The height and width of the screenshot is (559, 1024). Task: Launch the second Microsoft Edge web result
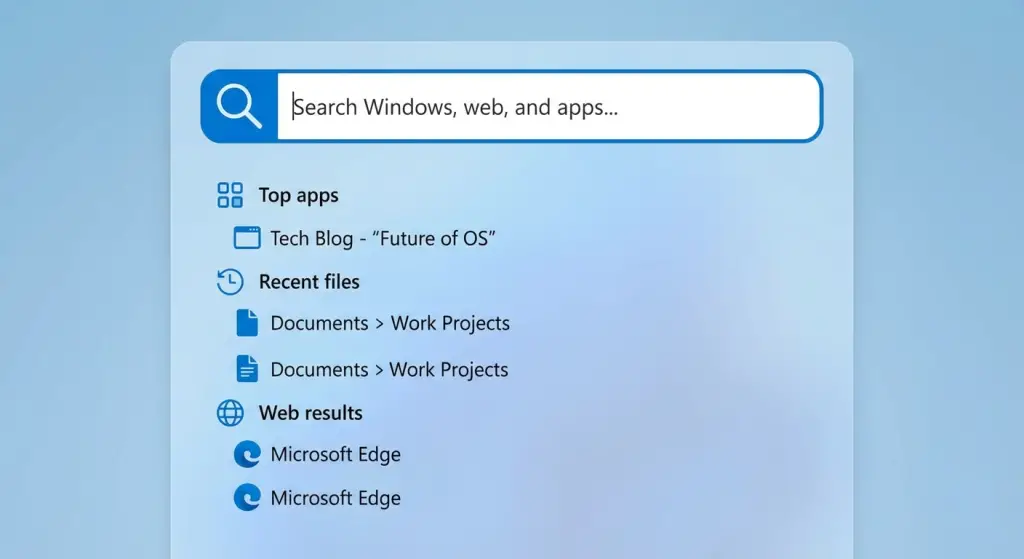pos(335,497)
